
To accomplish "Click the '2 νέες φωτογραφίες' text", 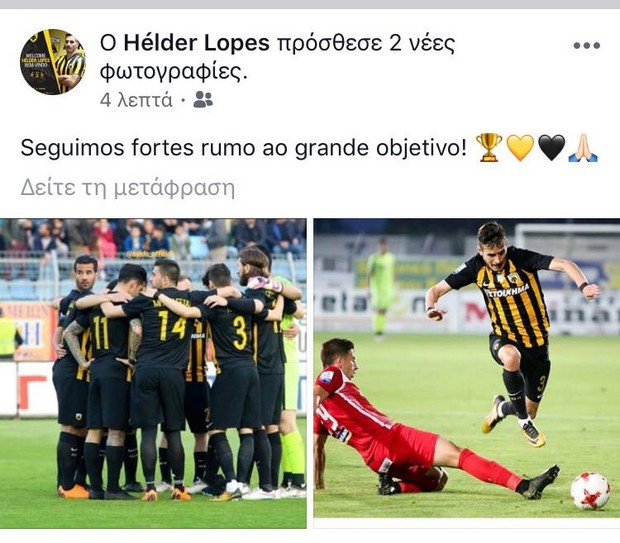I will 278,58.
